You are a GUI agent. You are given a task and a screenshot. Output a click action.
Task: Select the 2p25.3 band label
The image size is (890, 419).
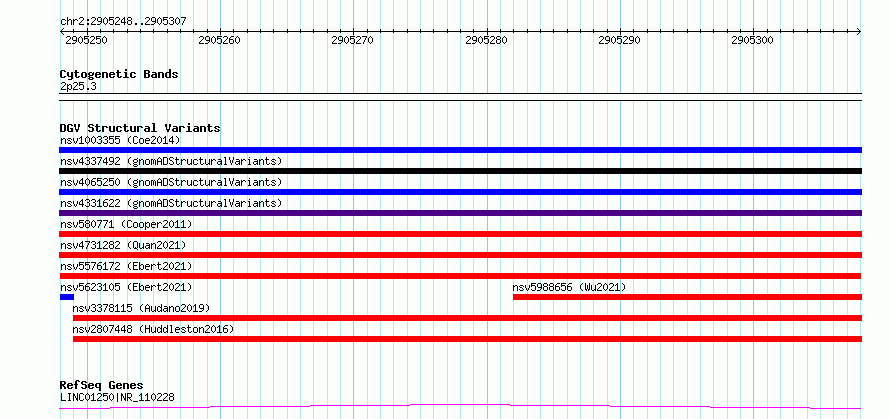coord(78,87)
